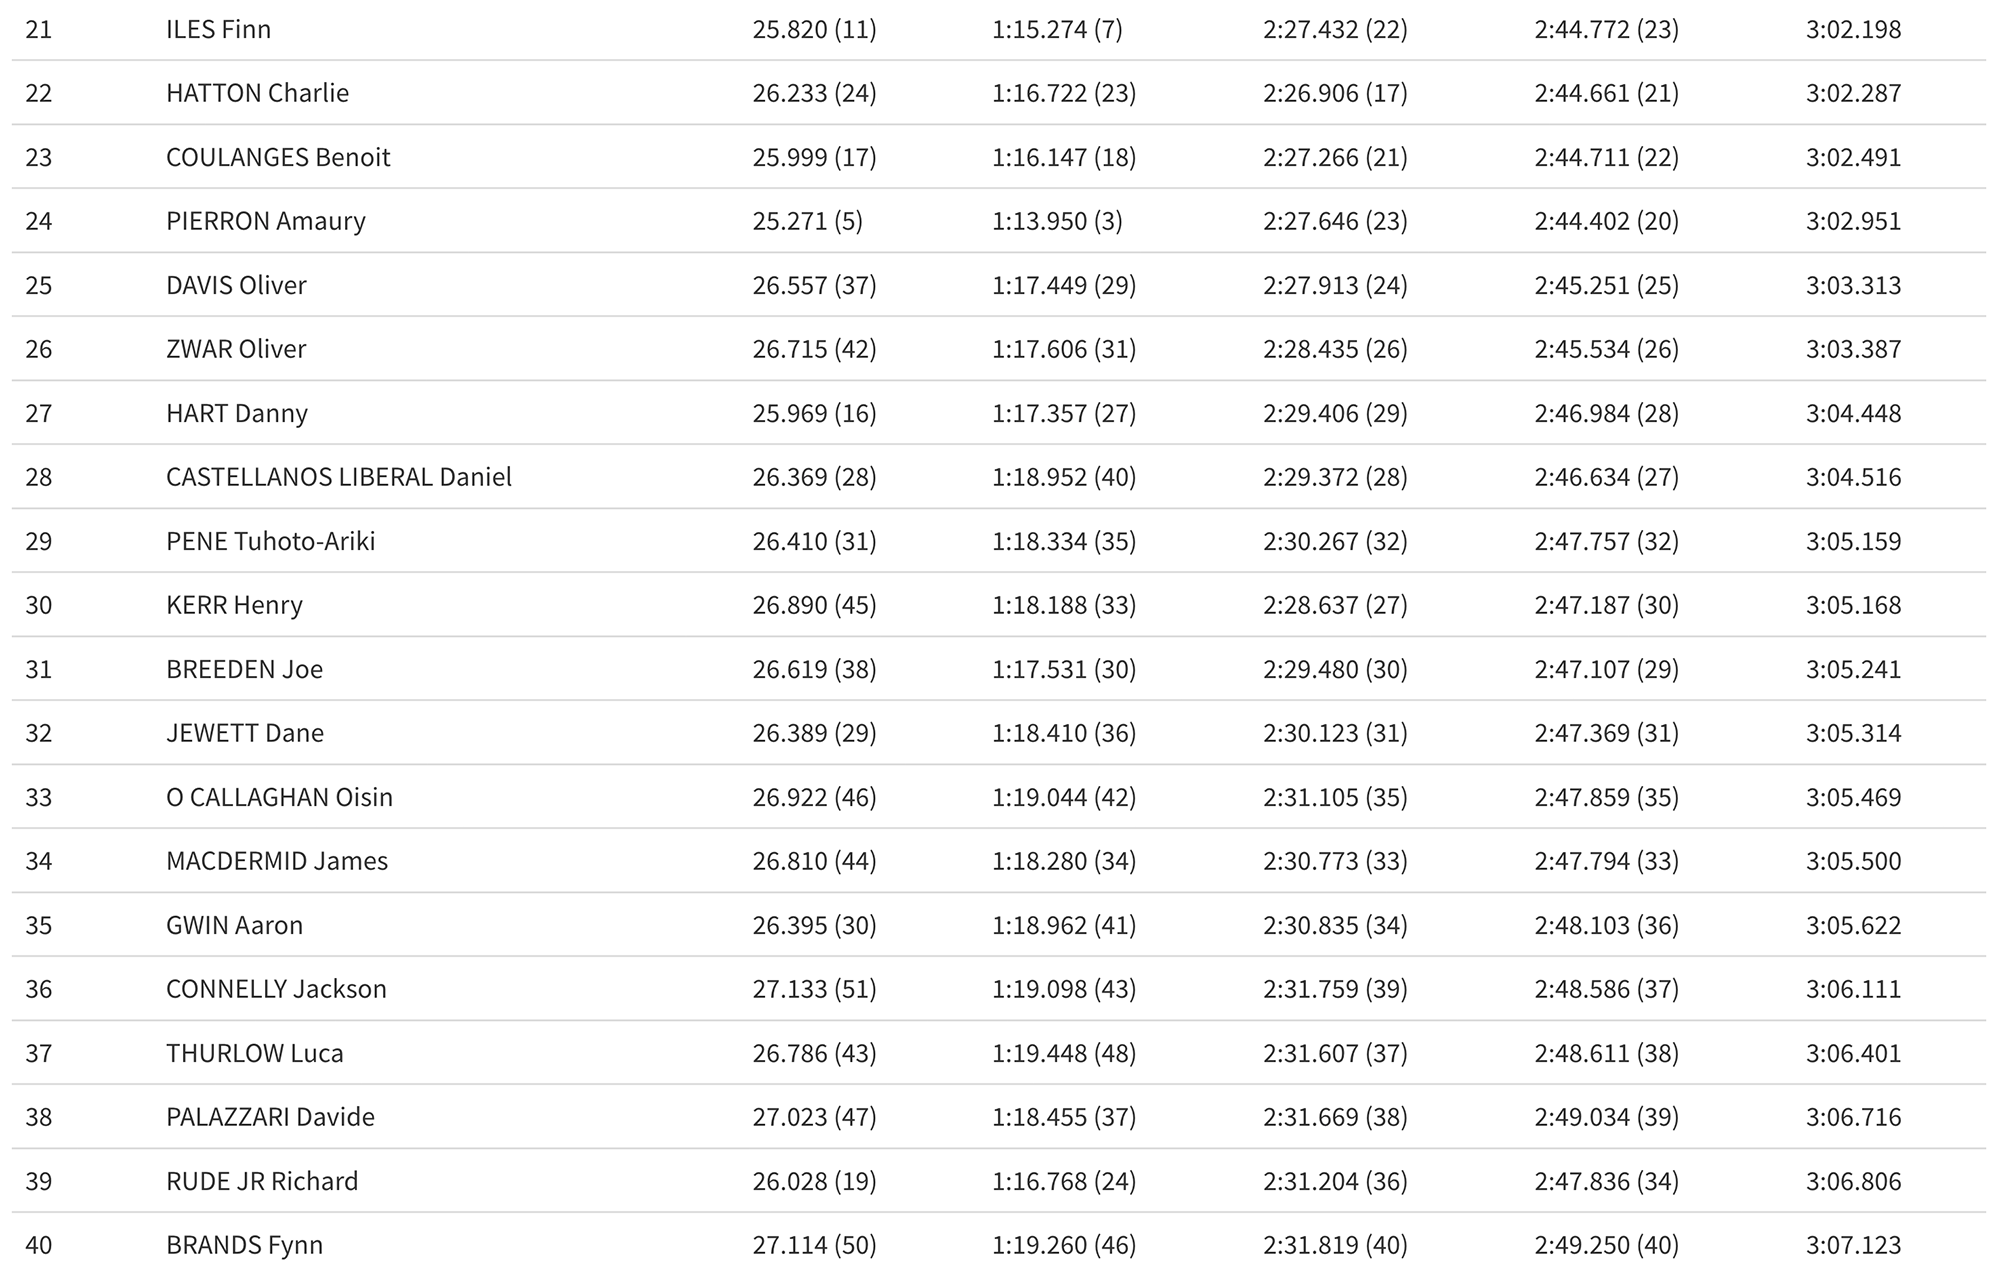Image resolution: width=2000 pixels, height=1273 pixels.
Task: Select JEWETT Dane's rider name
Action: (245, 733)
